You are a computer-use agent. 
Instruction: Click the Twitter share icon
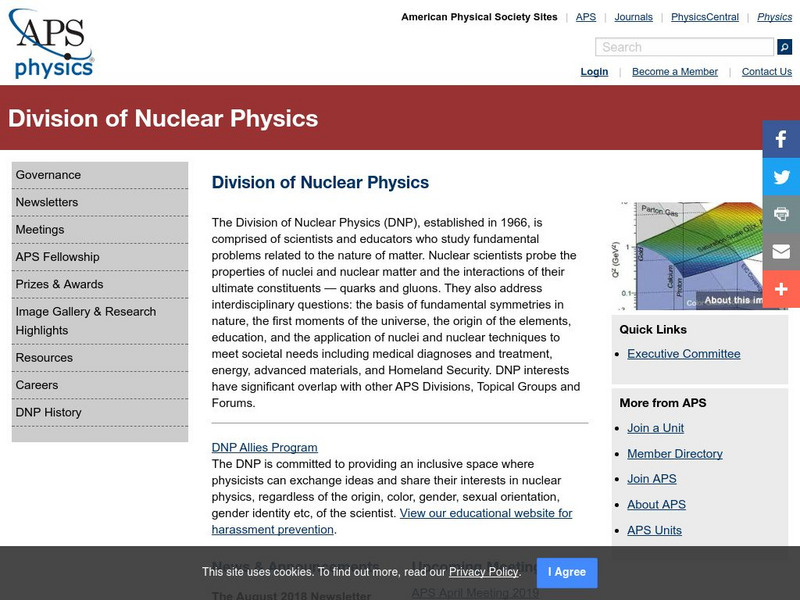(x=781, y=177)
